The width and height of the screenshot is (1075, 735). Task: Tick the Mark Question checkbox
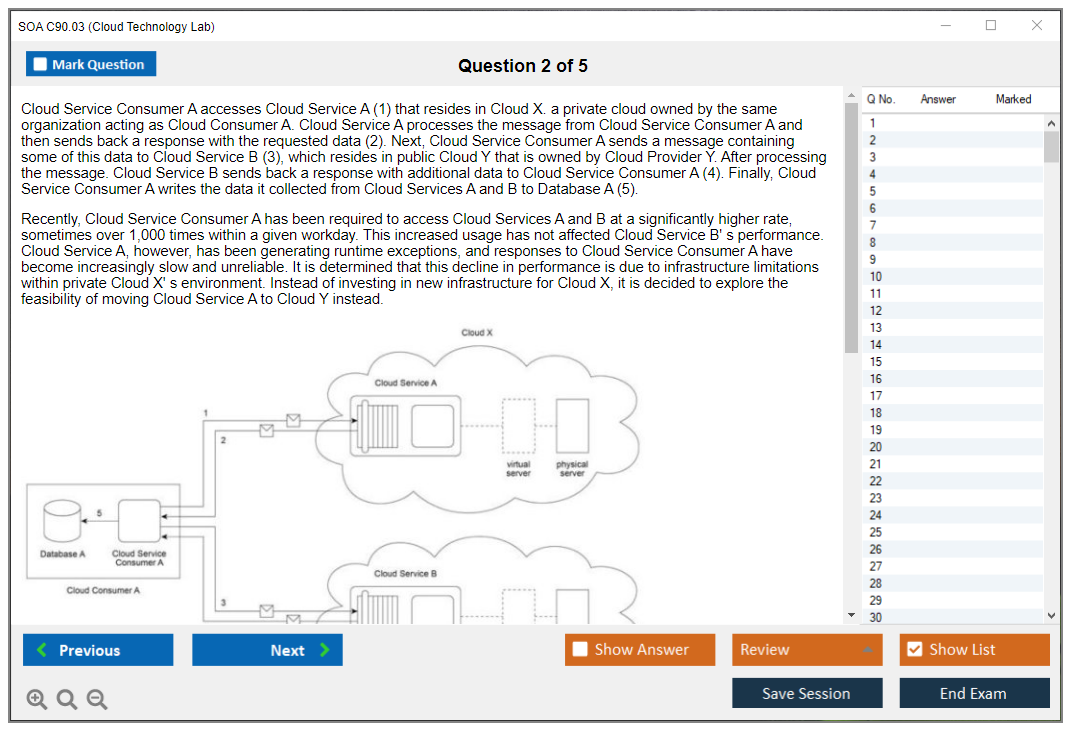pyautogui.click(x=41, y=65)
